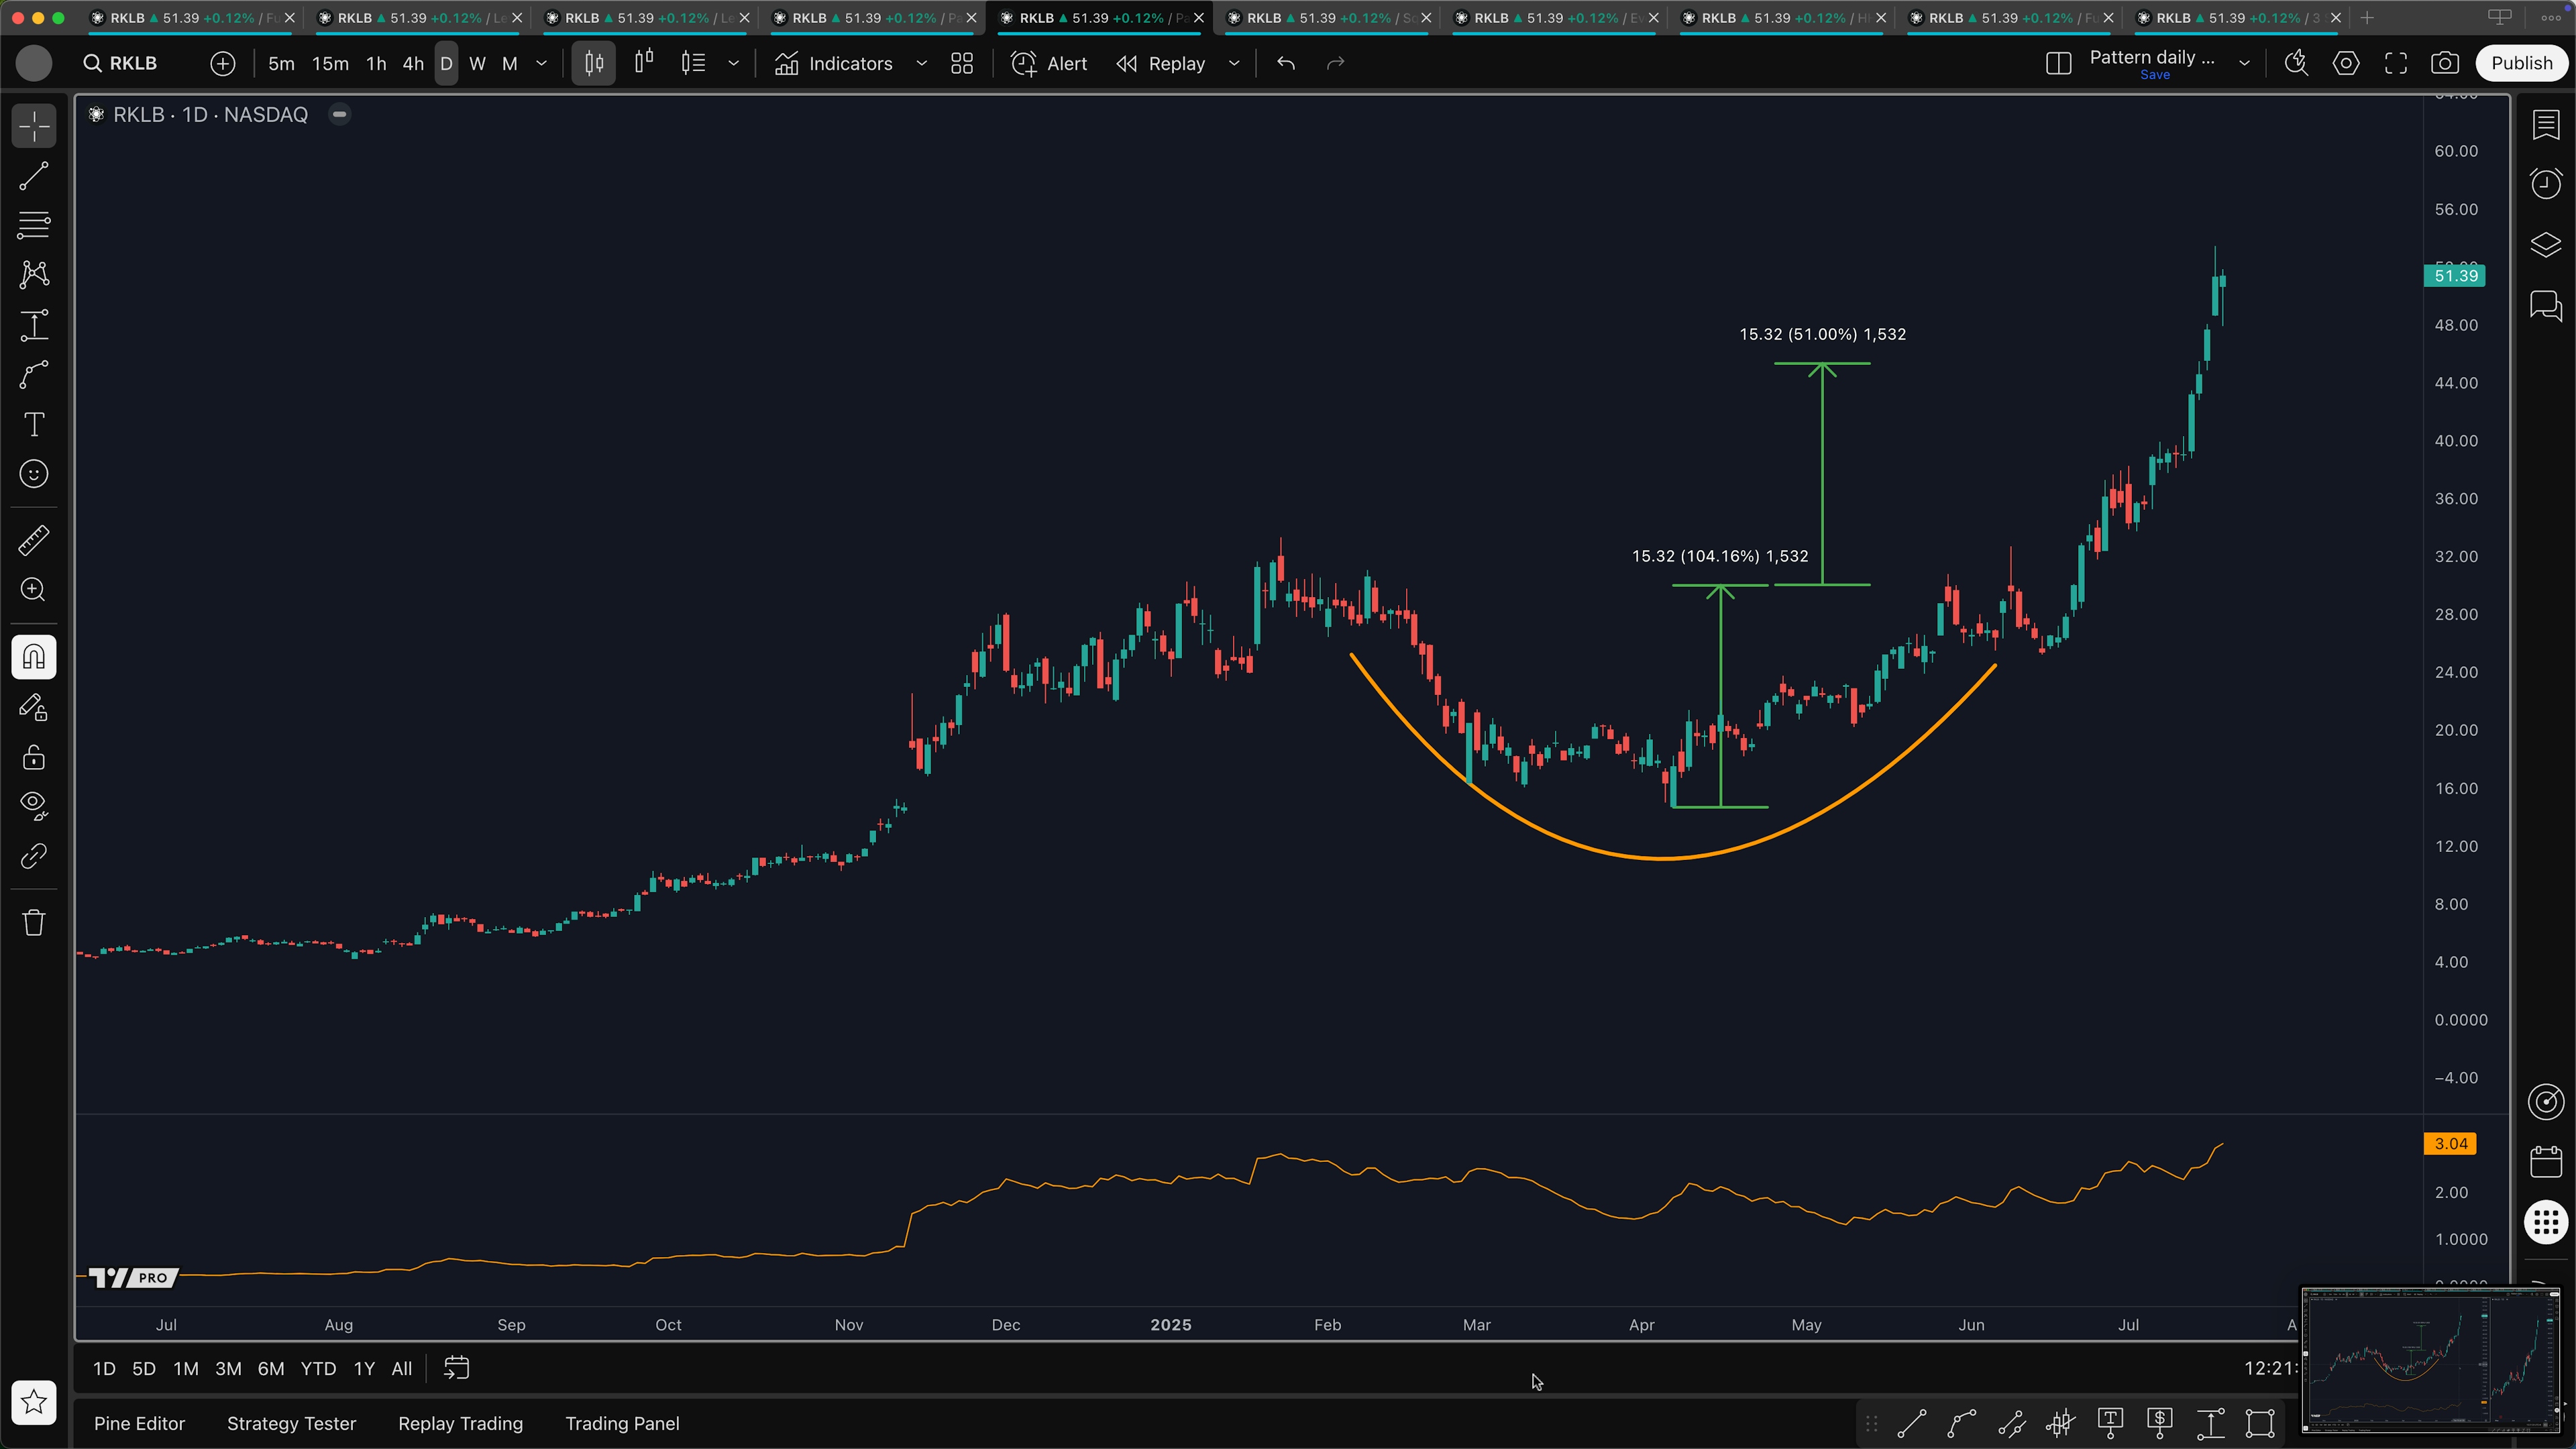
Task: Switch to 1h timeframe
Action: click(376, 64)
